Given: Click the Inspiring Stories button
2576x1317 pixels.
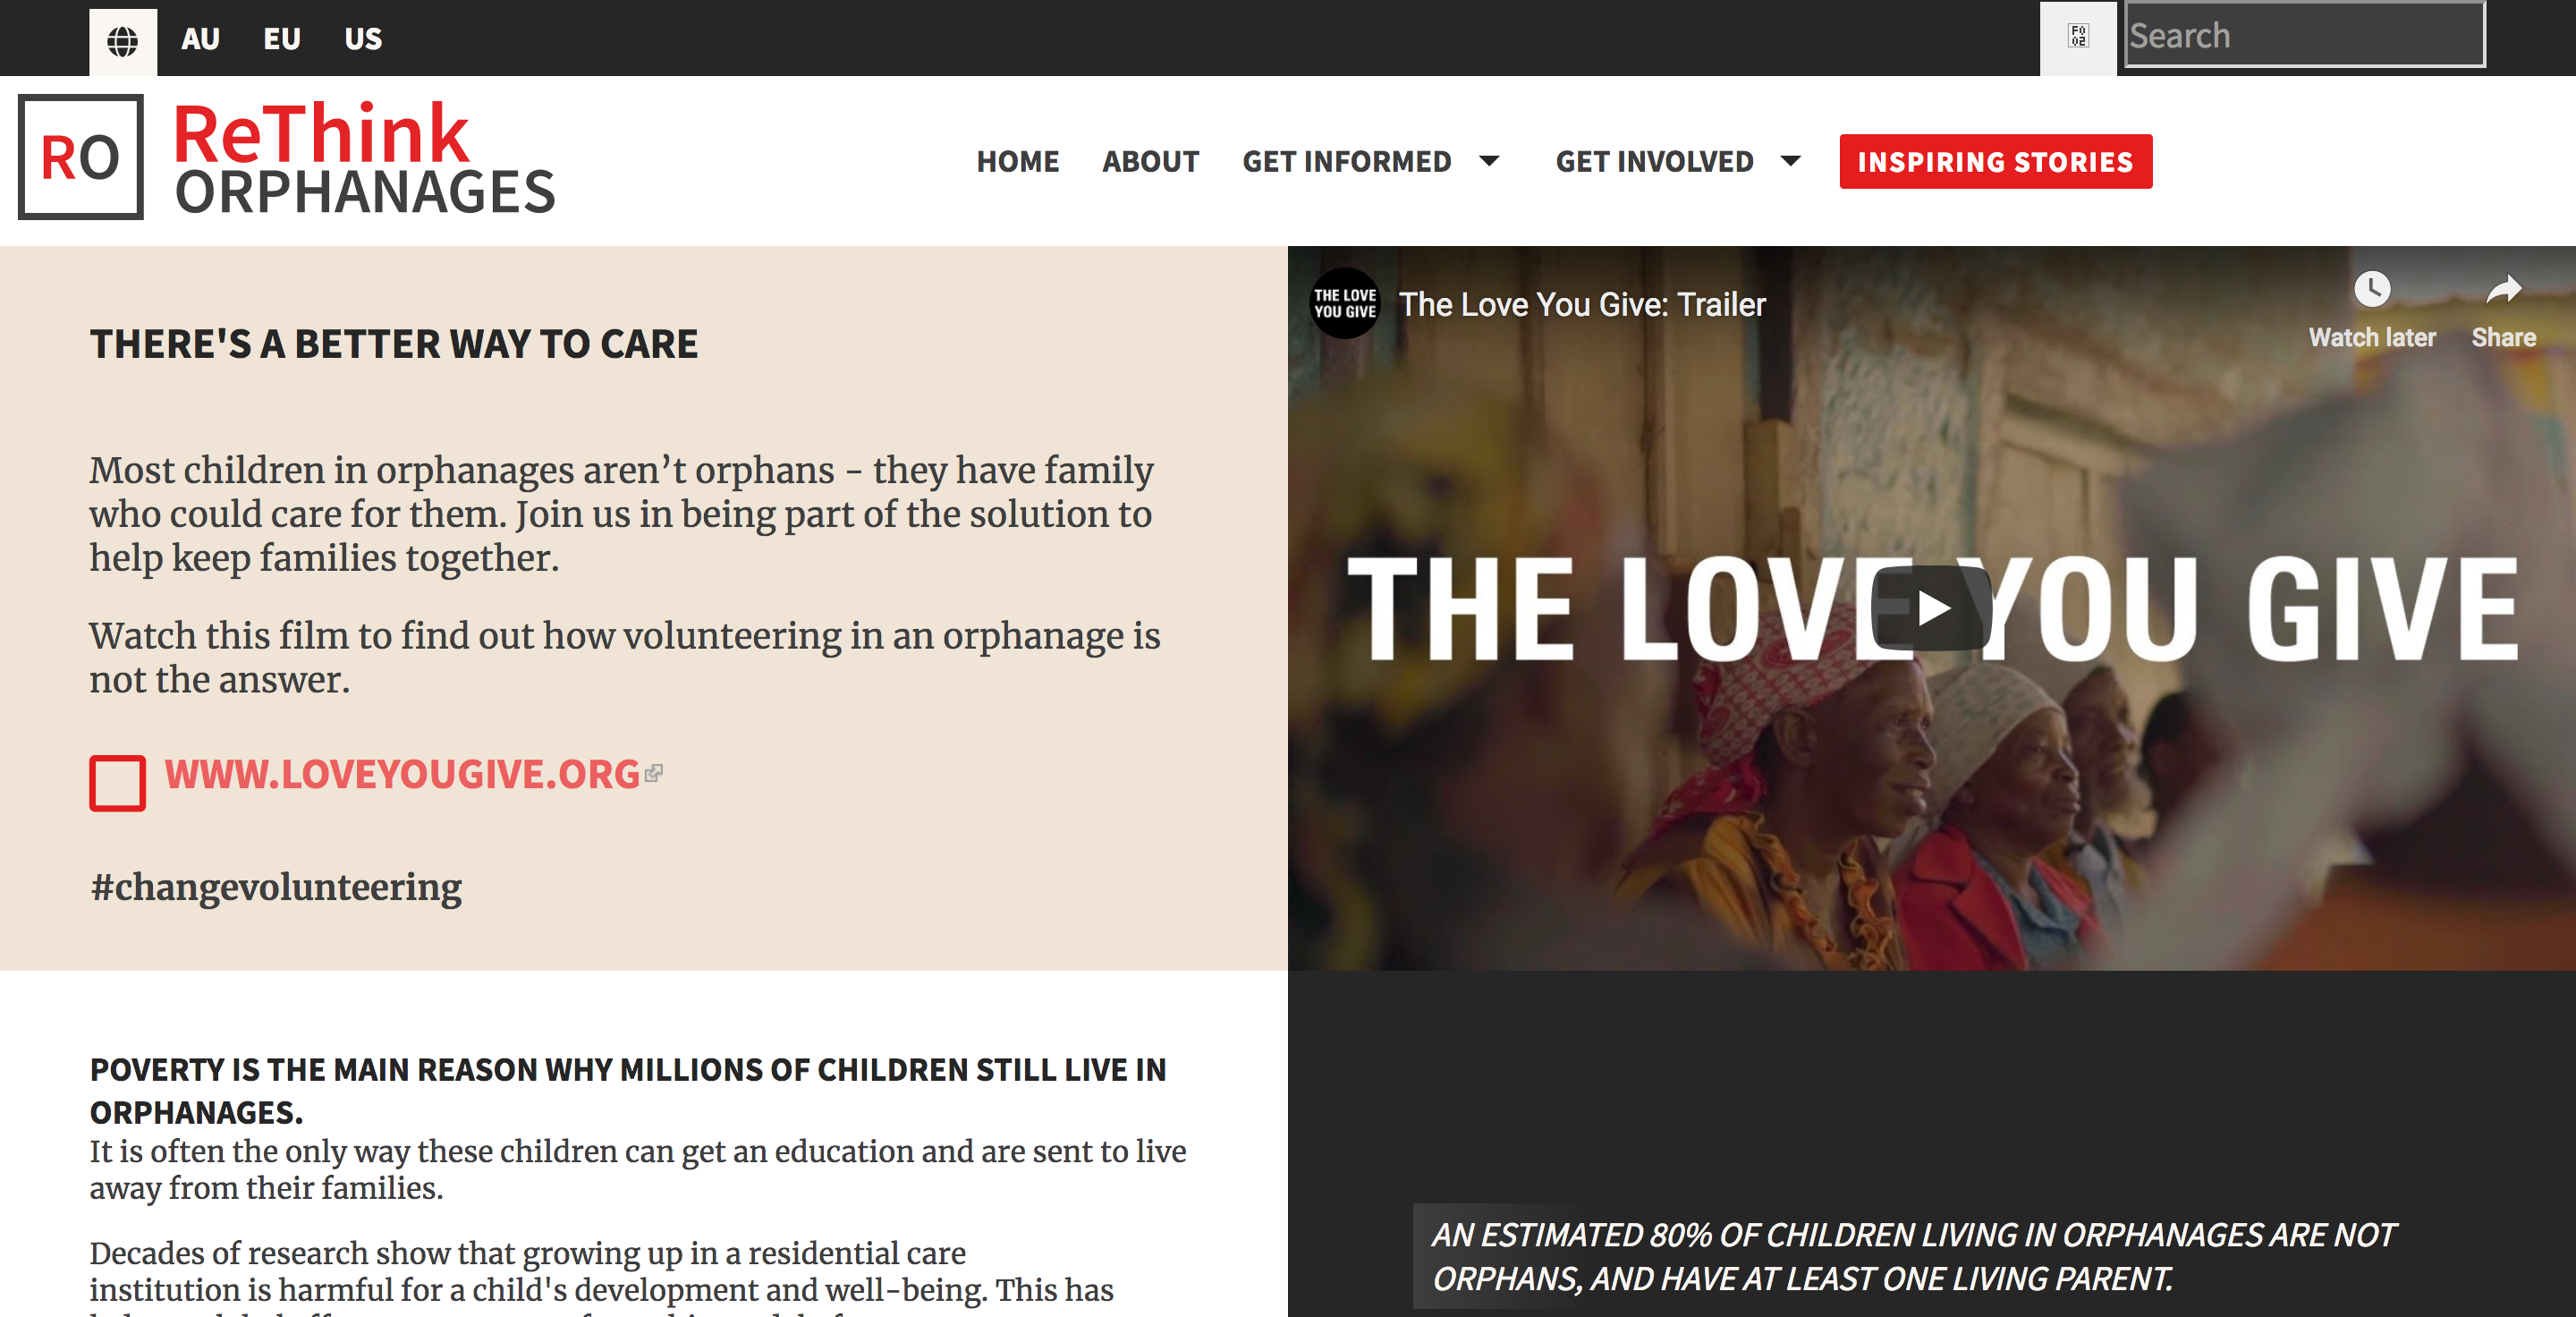Looking at the screenshot, I should 1995,161.
